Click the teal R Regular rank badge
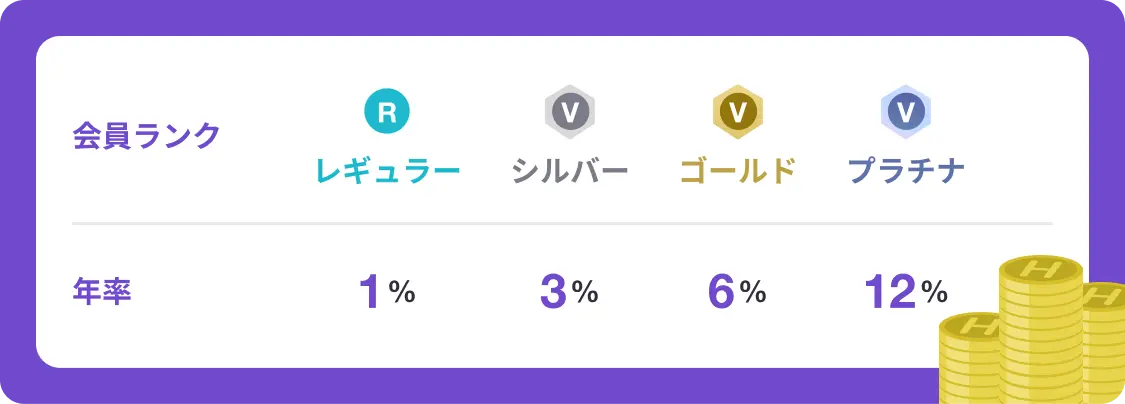This screenshot has height=404, width=1125. click(387, 112)
